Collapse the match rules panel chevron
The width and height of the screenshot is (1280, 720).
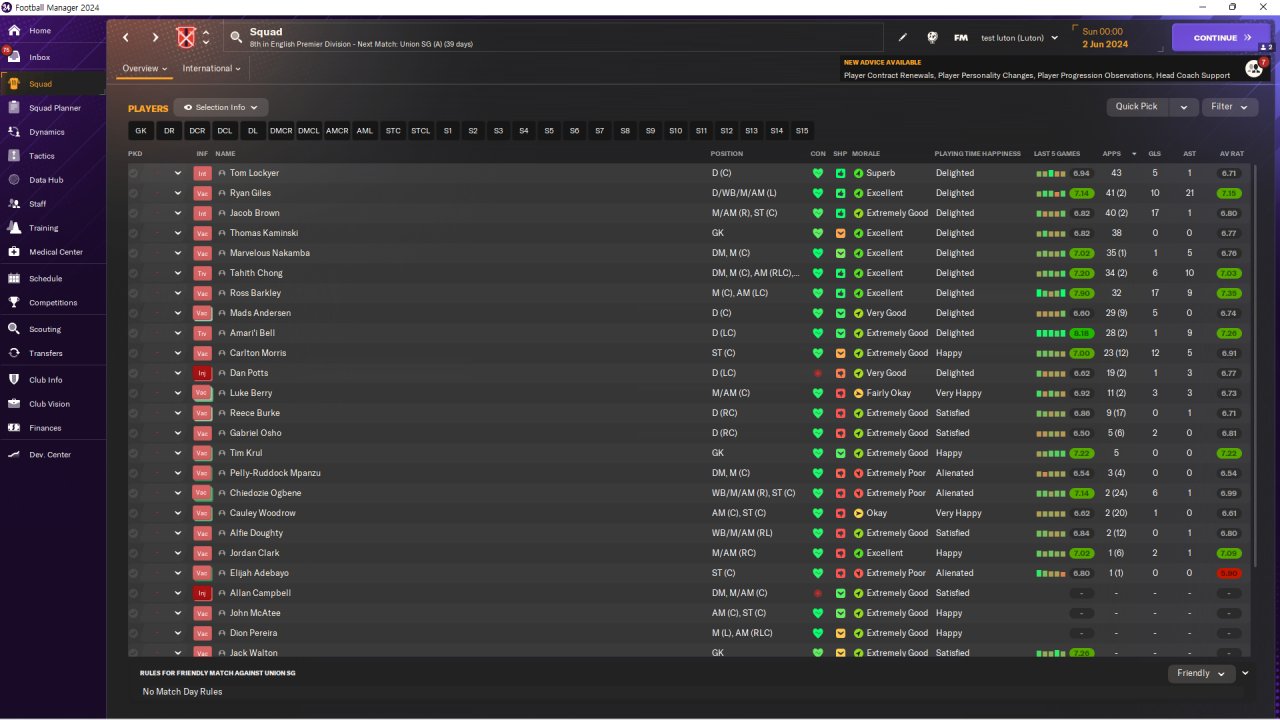tap(1245, 674)
